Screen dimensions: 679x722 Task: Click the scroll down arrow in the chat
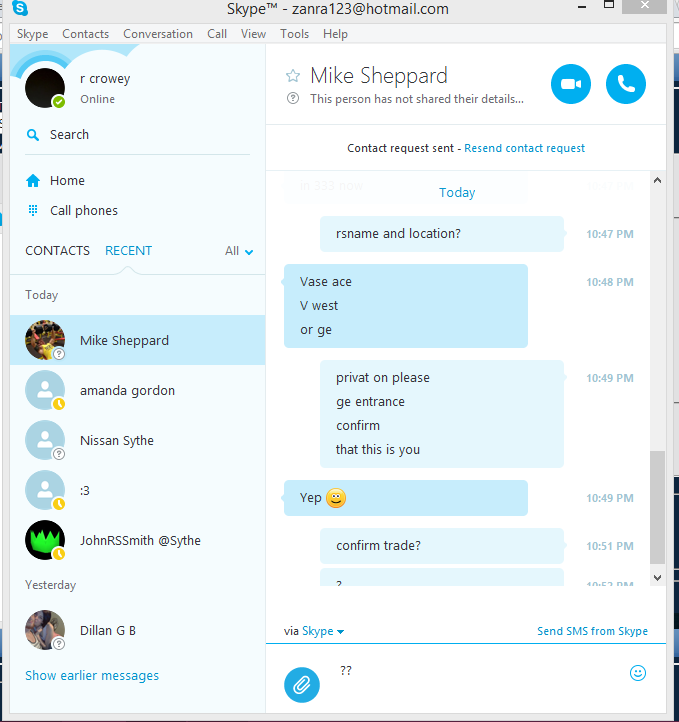[x=657, y=578]
